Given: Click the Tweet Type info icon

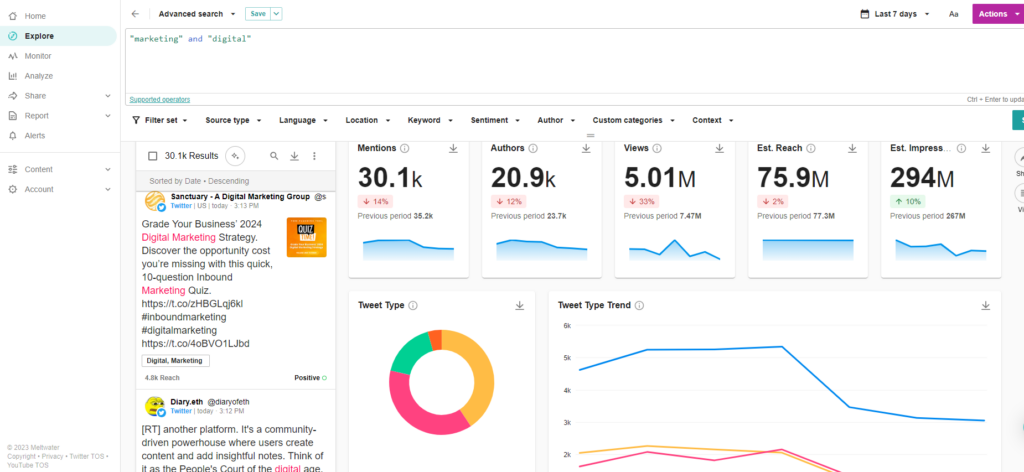Looking at the screenshot, I should (x=413, y=306).
